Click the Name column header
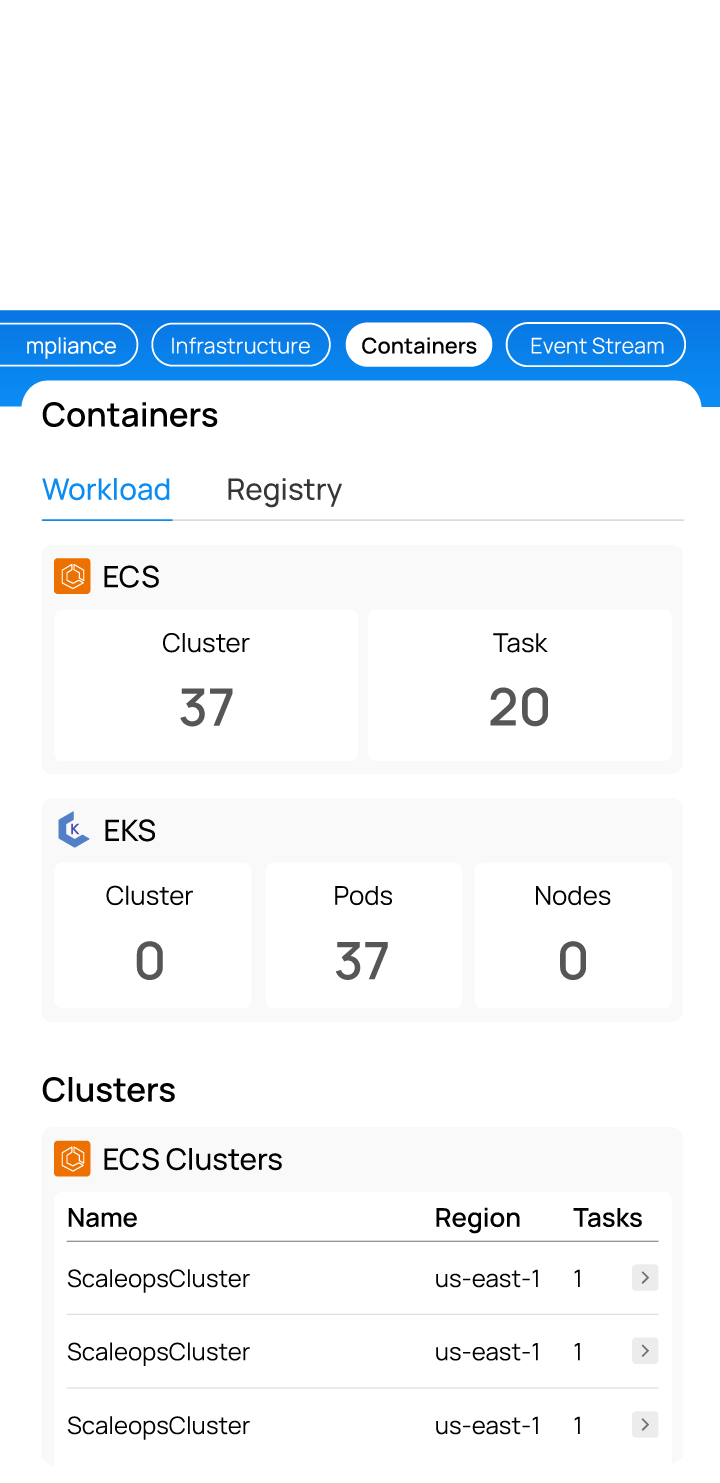 pyautogui.click(x=102, y=1218)
